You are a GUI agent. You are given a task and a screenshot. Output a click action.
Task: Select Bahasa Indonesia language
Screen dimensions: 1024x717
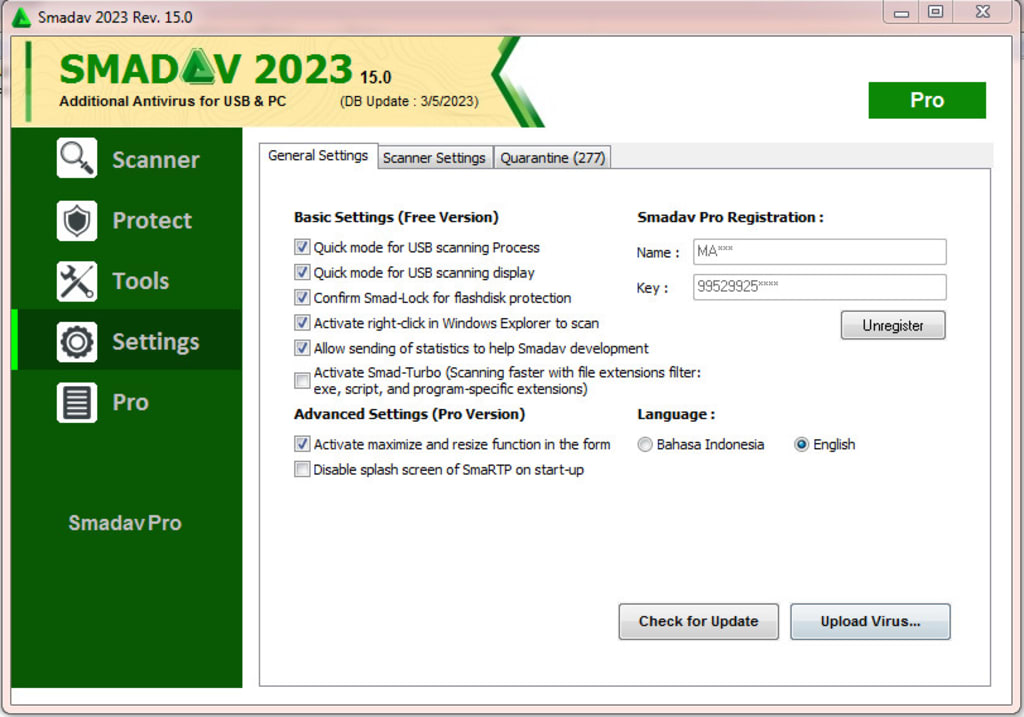pos(644,444)
